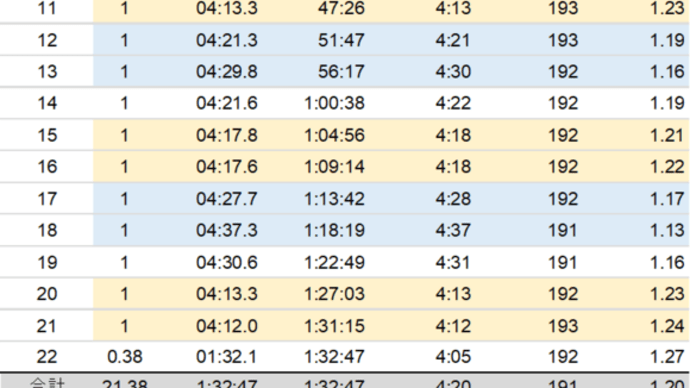690x388 pixels.
Task: Click lap 16 split time 04:17.6
Action: point(227,167)
